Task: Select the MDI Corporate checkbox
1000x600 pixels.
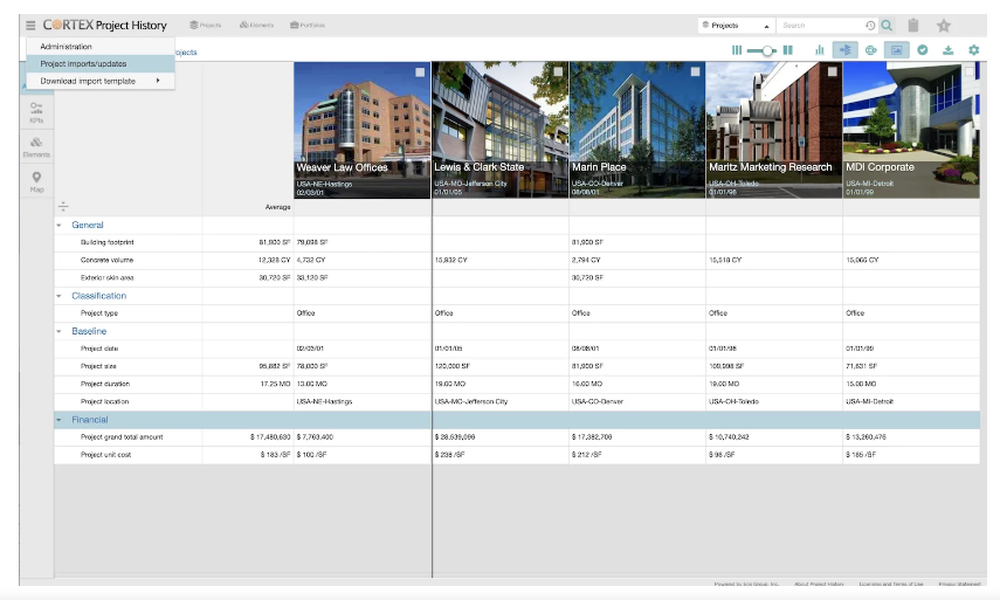Action: click(x=969, y=72)
